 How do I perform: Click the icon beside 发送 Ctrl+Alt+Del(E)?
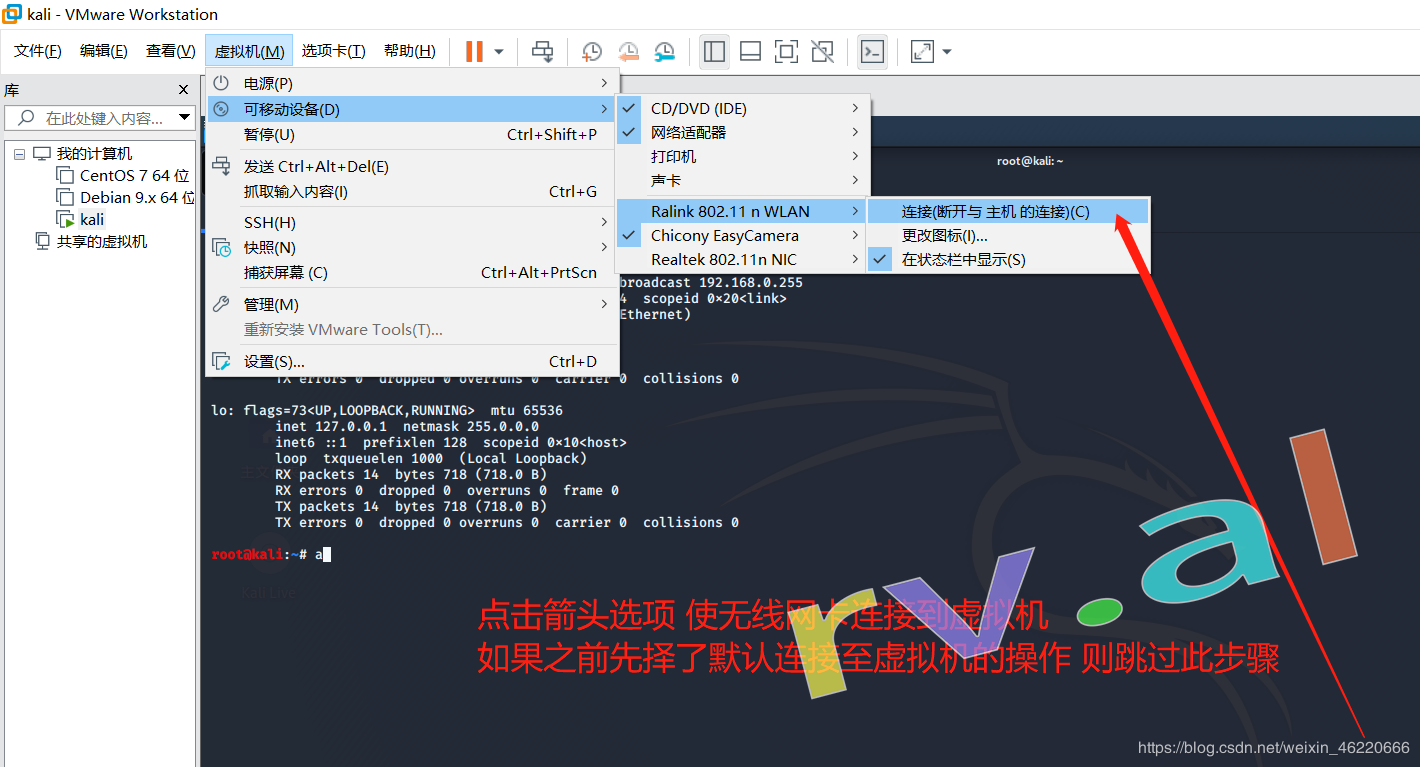[x=221, y=167]
